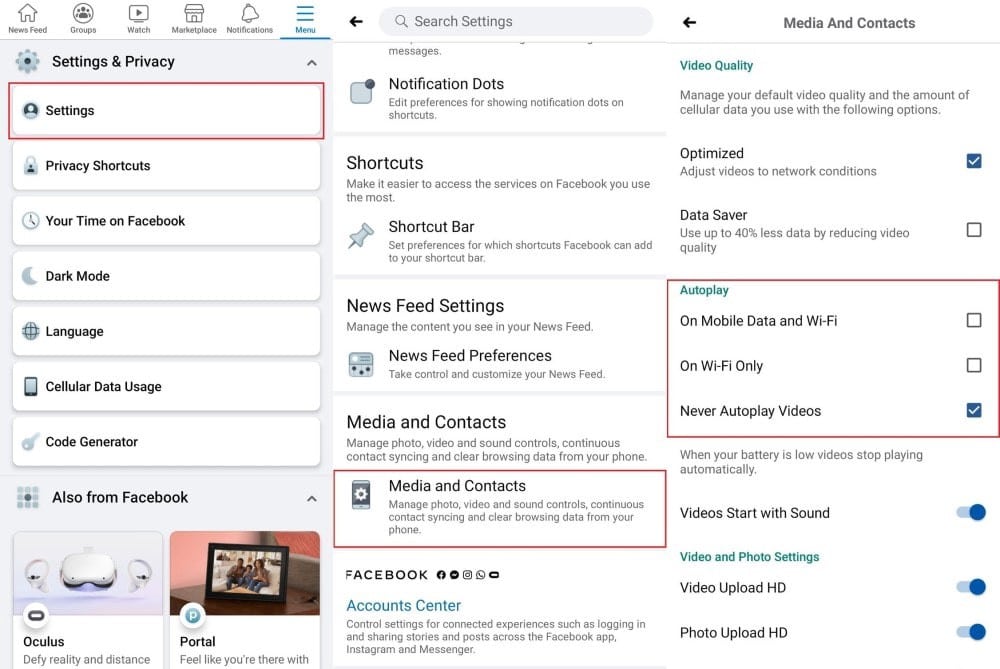1000x669 pixels.
Task: Open Code Generator
Action: [166, 441]
